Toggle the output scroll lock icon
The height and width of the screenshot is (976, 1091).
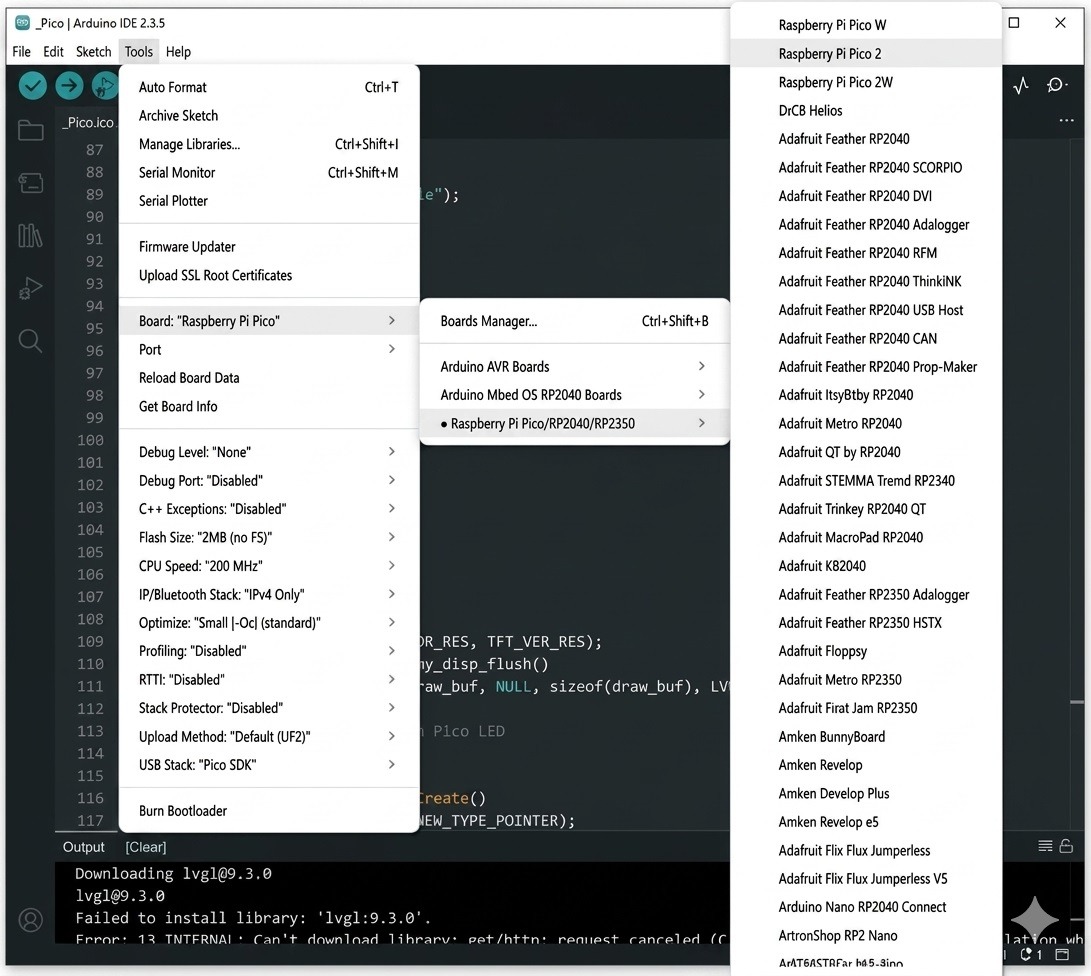tap(1066, 846)
